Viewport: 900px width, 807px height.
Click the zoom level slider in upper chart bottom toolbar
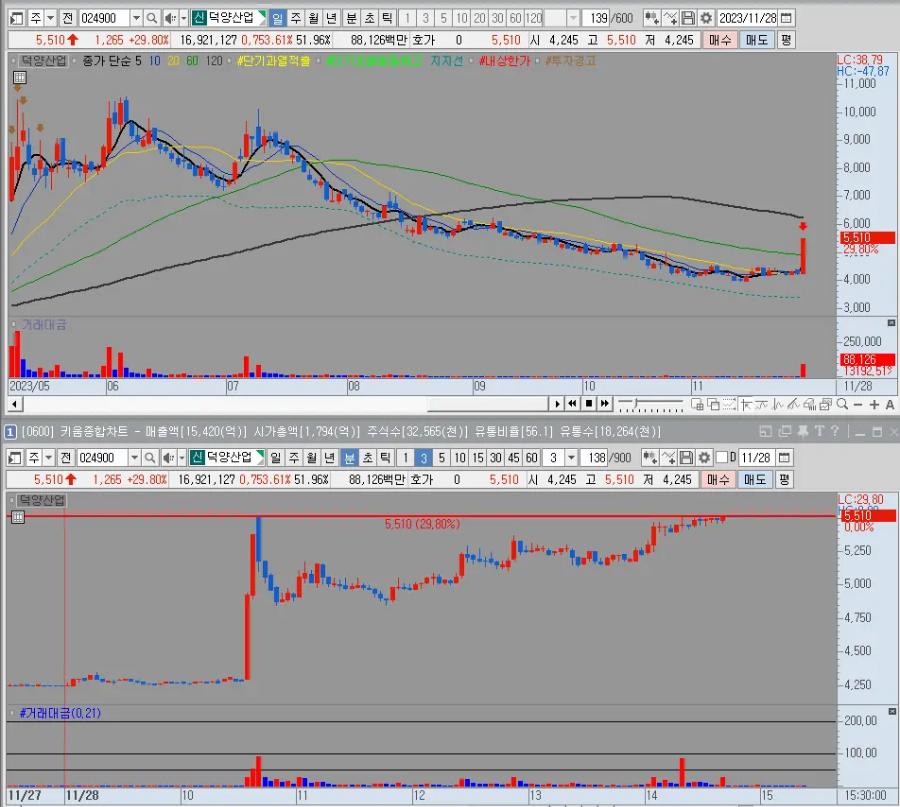tap(651, 405)
